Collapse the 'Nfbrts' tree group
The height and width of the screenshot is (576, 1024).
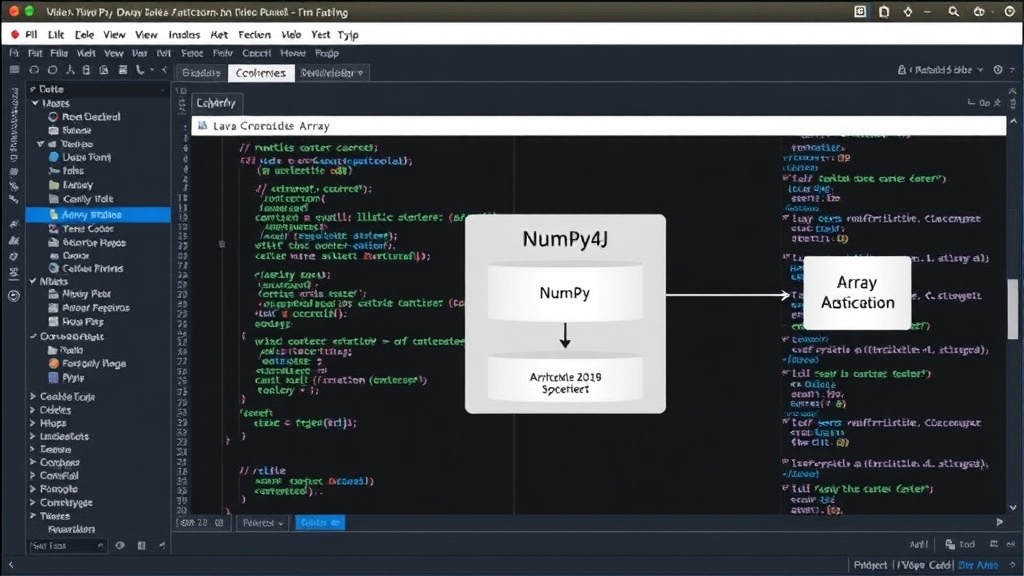tap(33, 281)
